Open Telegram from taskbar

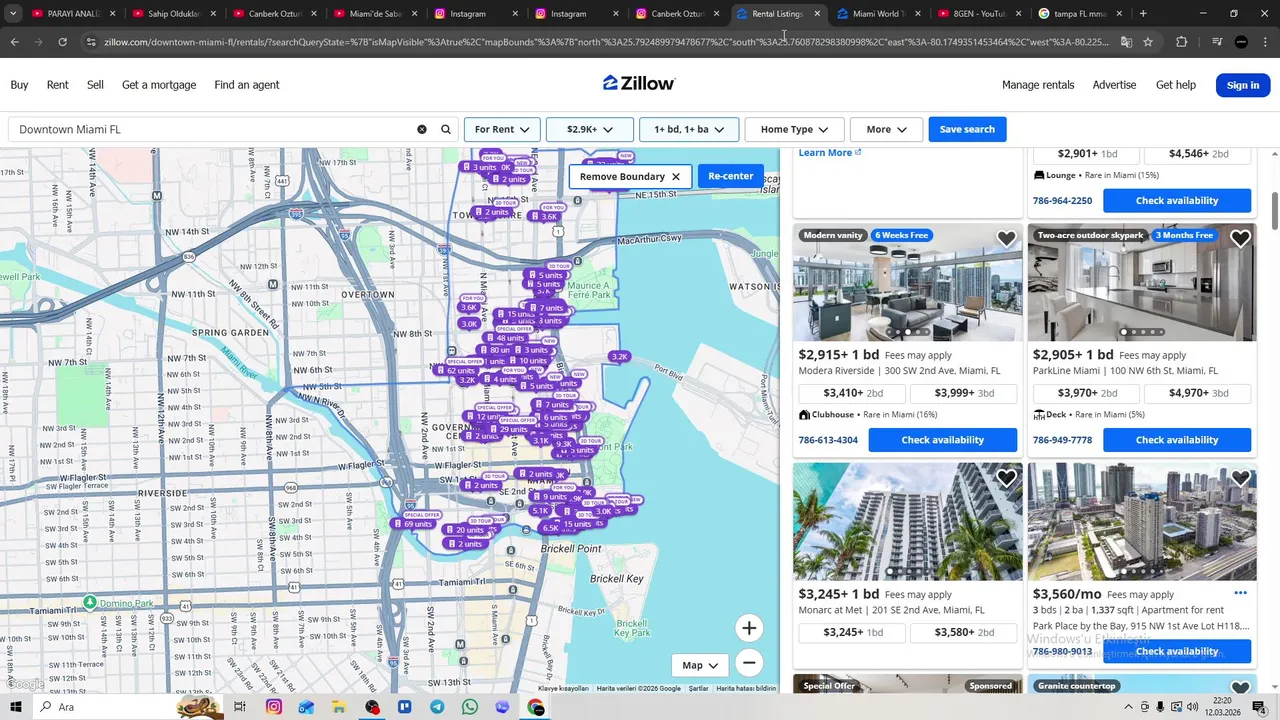437,707
